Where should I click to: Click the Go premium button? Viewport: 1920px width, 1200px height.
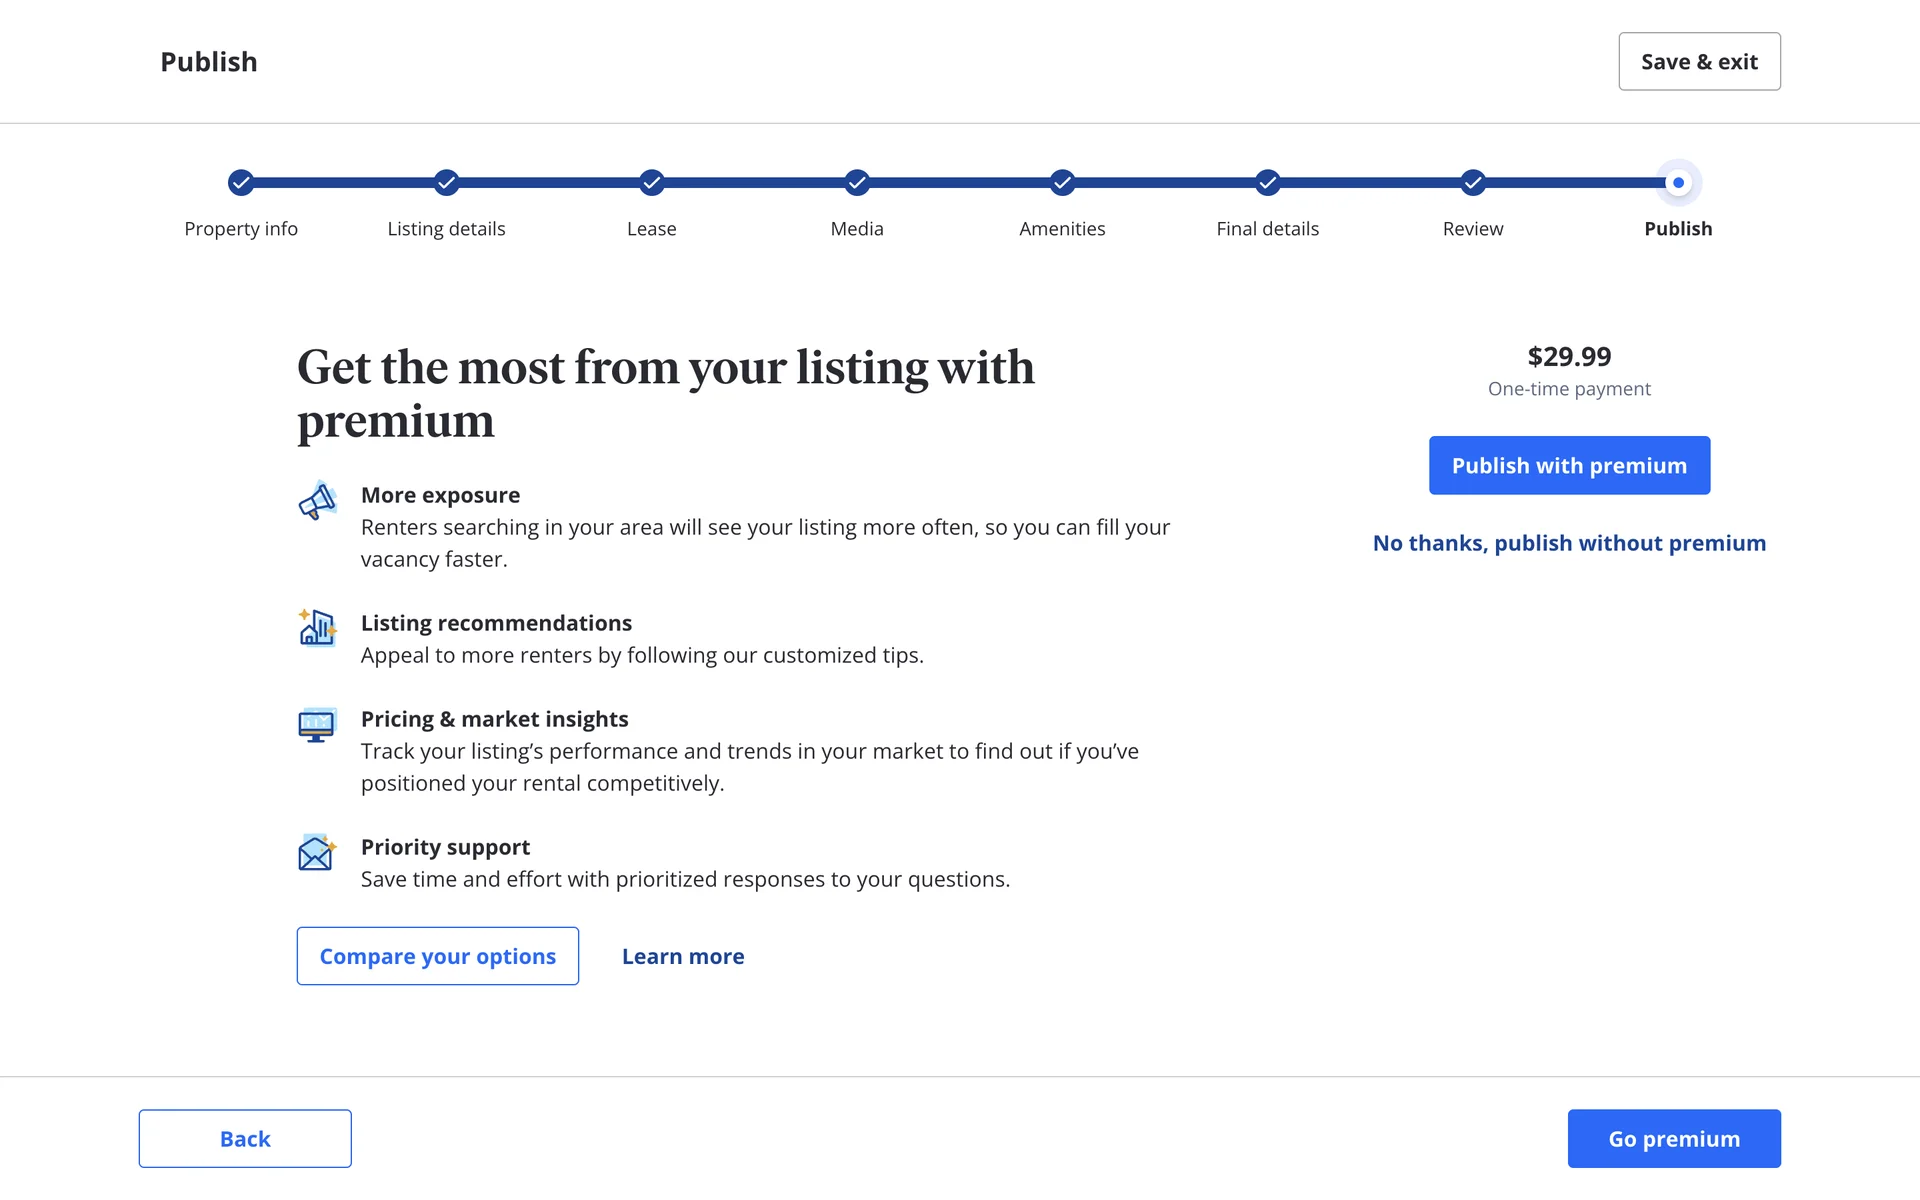1674,1138
